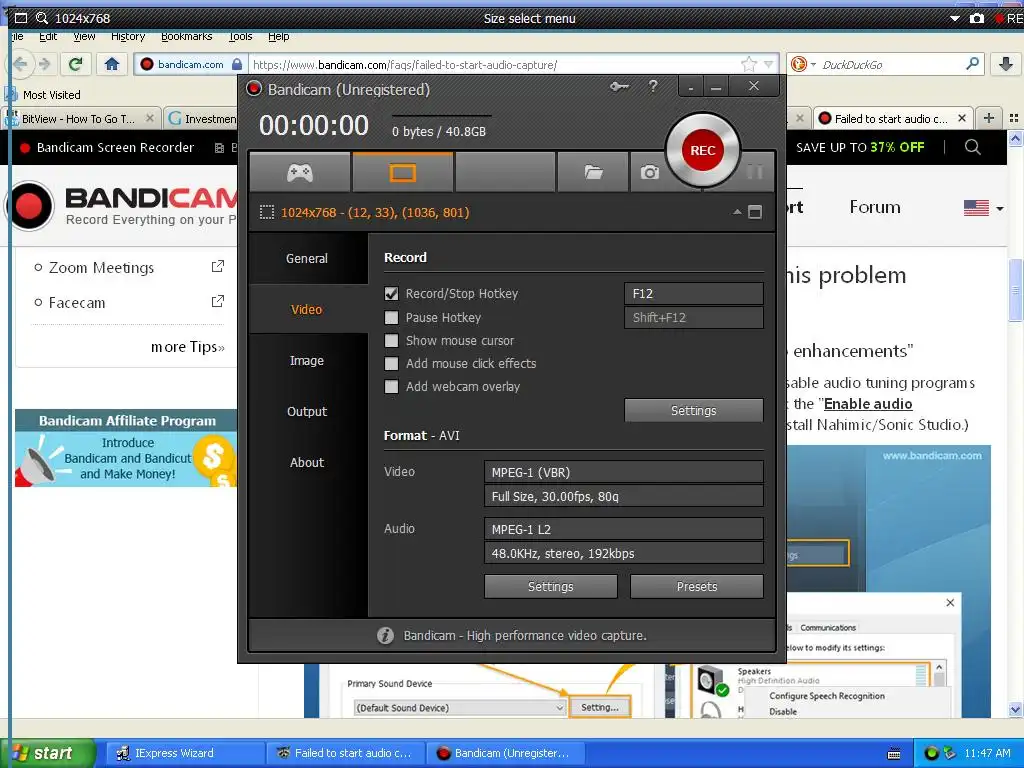Open the keyboard icon in system tray
Screen dimensions: 1024x768
tap(894, 754)
